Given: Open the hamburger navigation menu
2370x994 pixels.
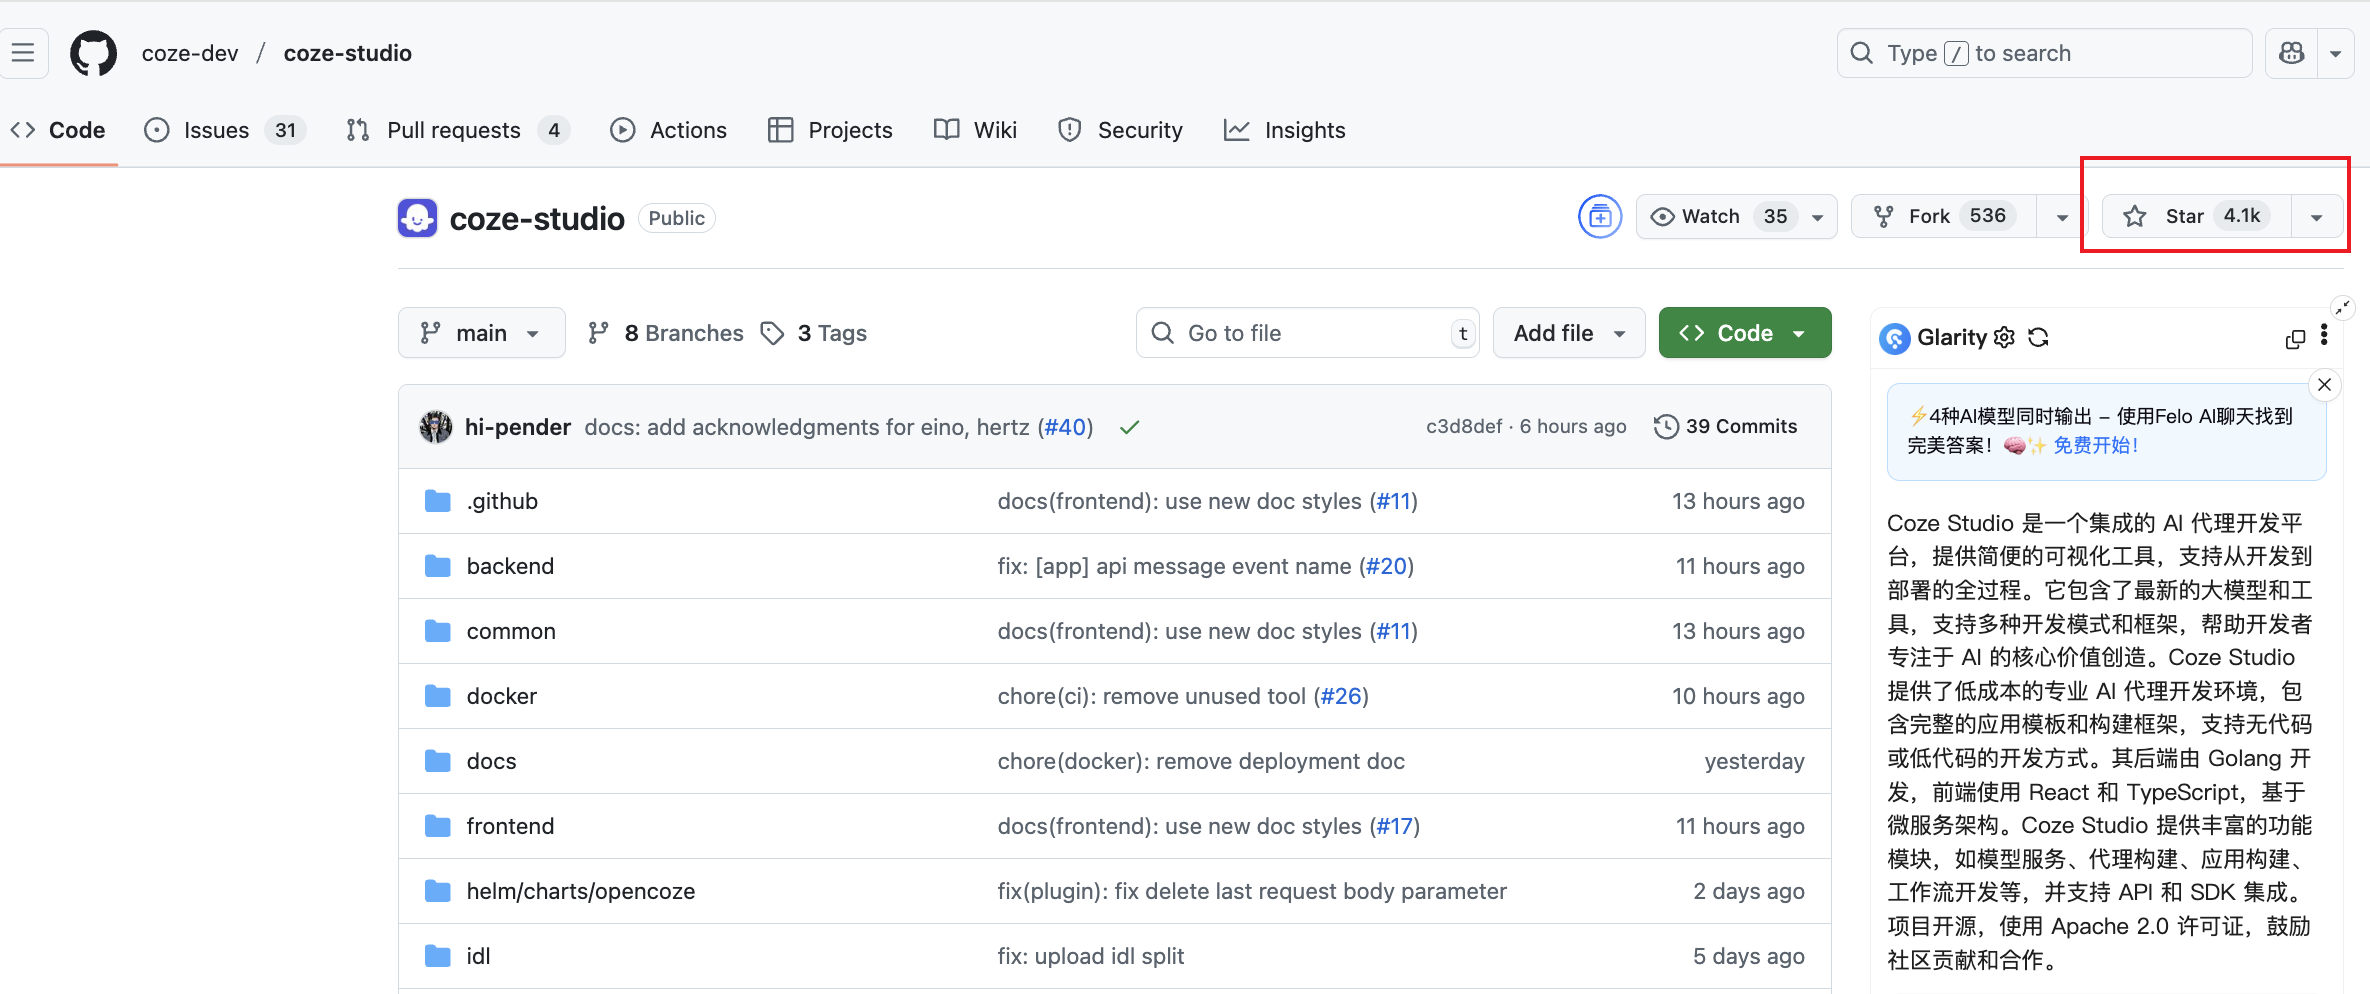Looking at the screenshot, I should click(23, 53).
